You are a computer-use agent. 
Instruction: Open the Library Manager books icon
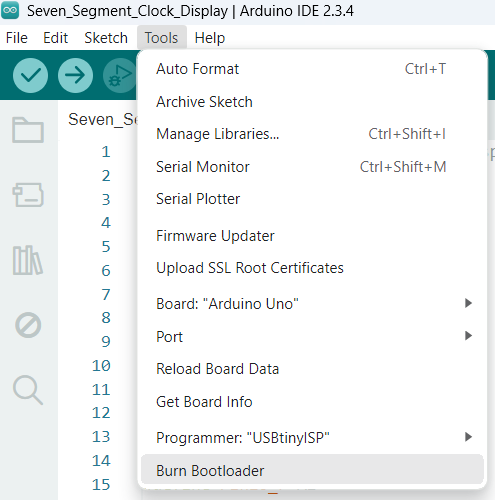click(28, 260)
